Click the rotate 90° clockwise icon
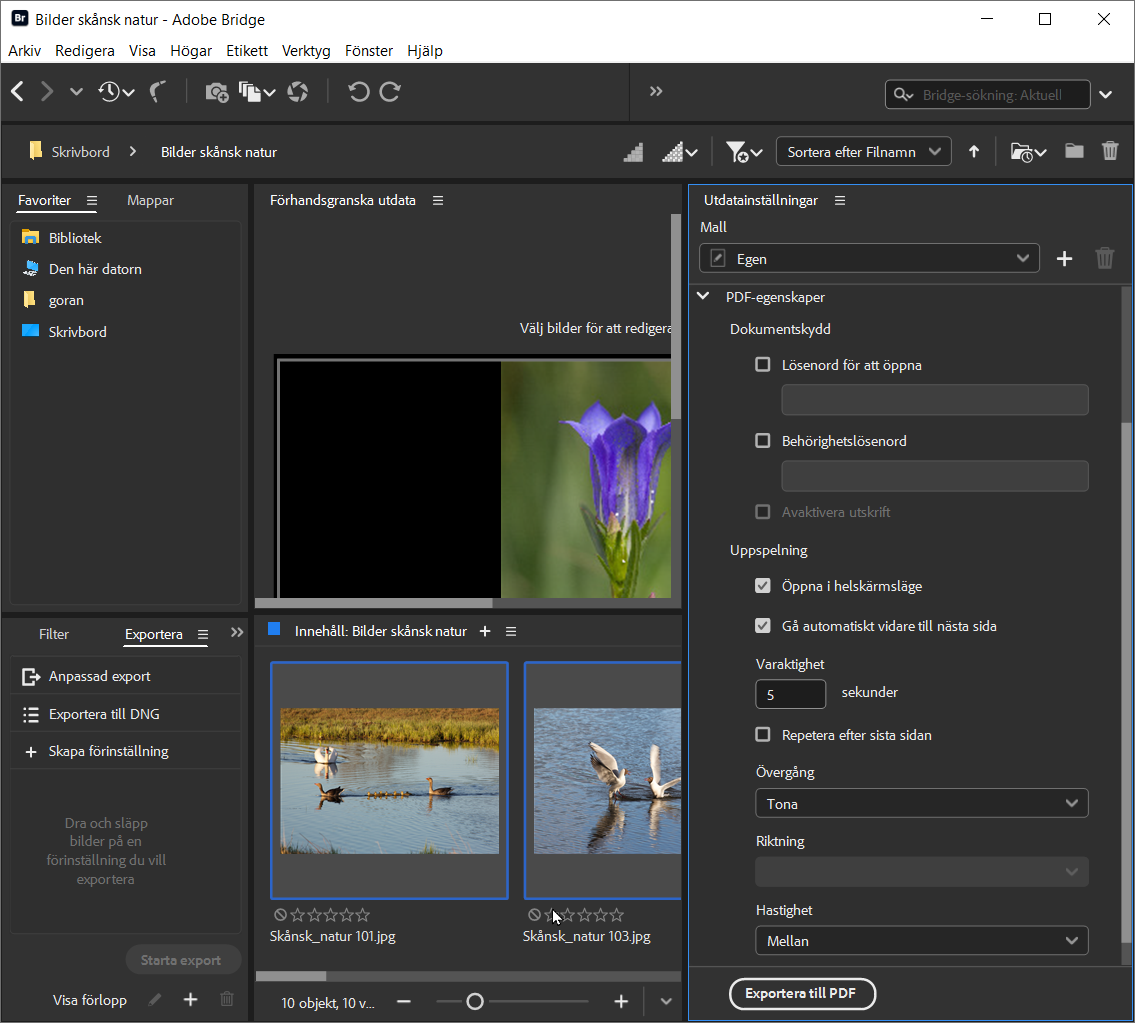The image size is (1135, 1023). point(390,92)
